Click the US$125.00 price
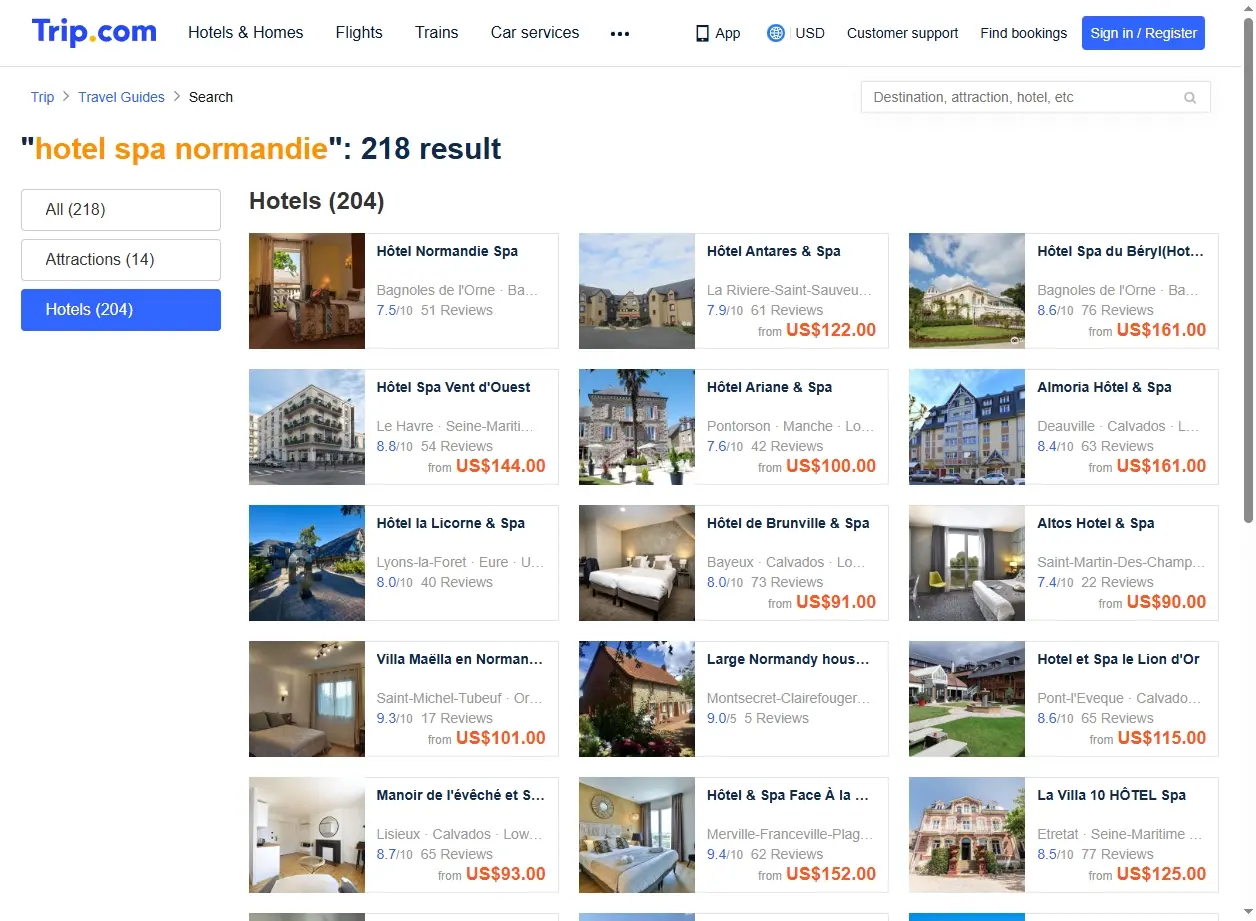The width and height of the screenshot is (1256, 921). pos(1161,874)
